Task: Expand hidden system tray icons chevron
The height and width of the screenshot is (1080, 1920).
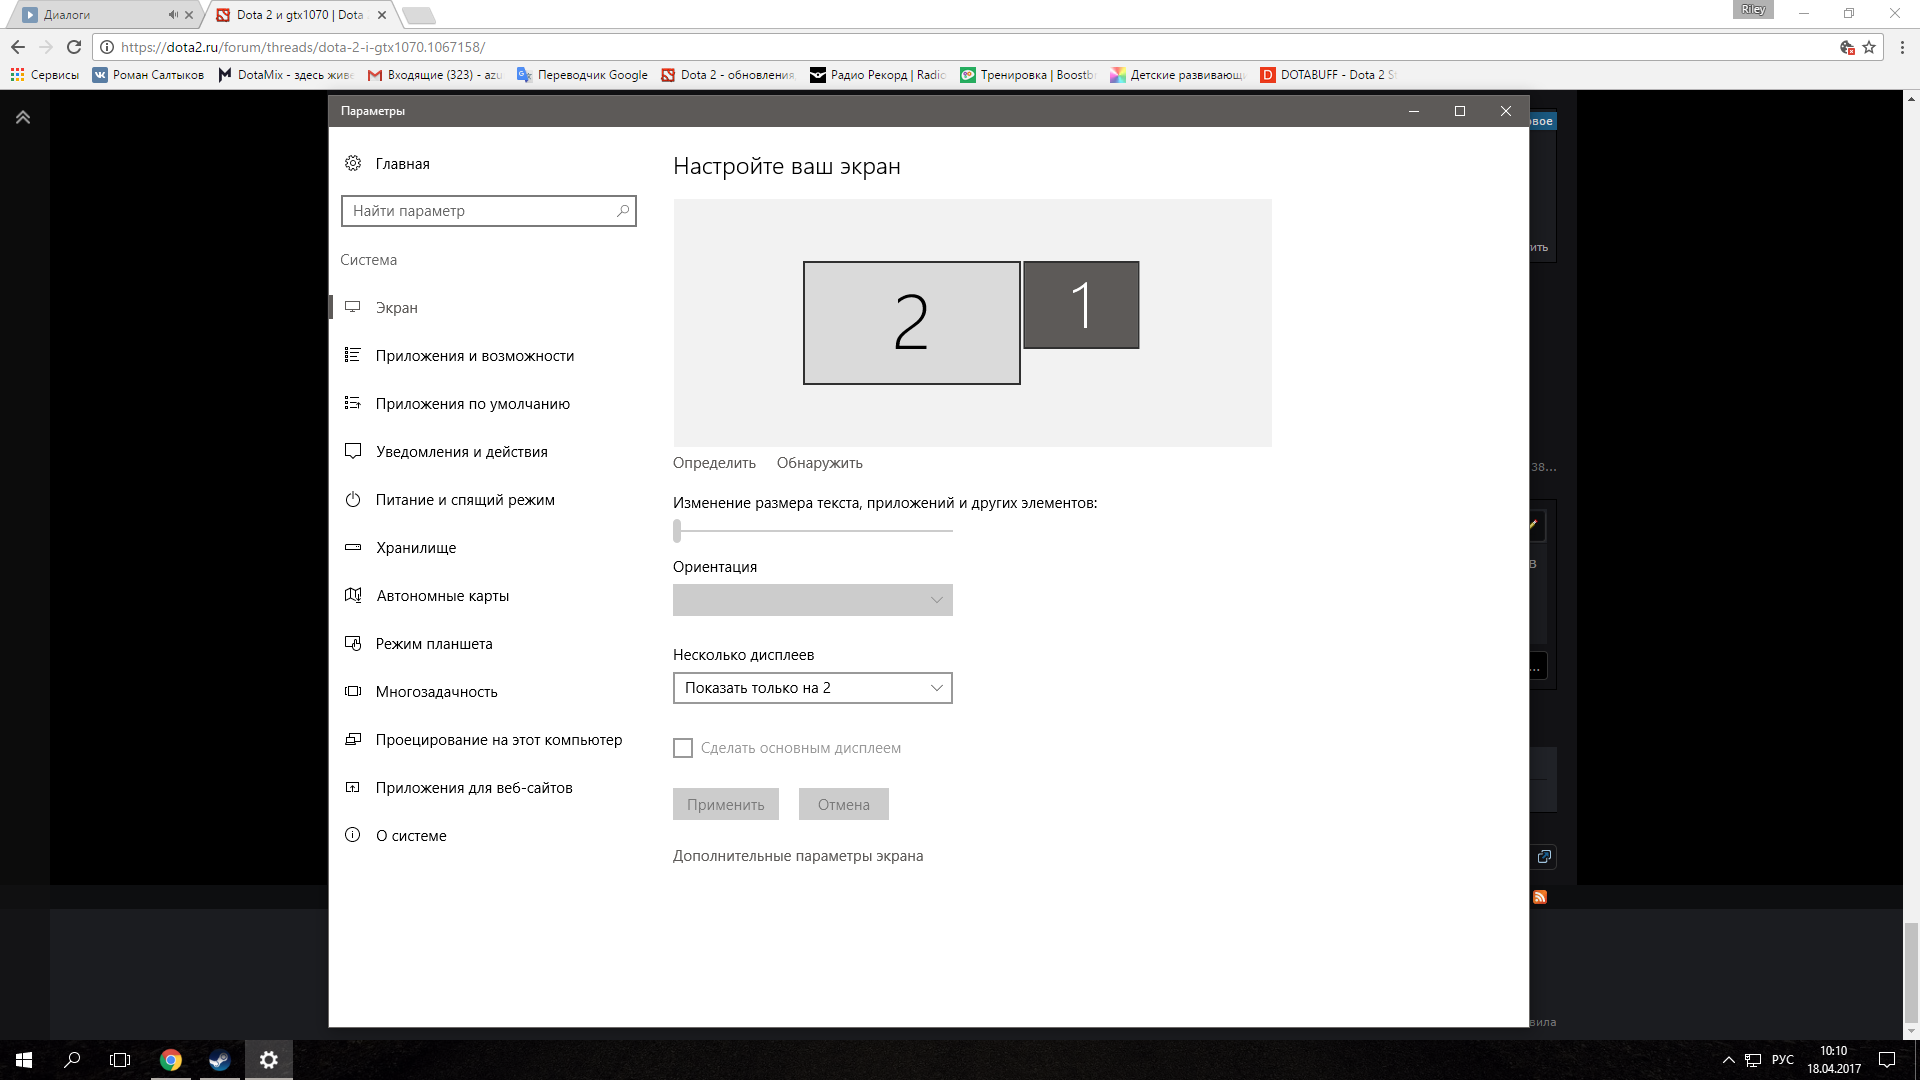Action: tap(1728, 1060)
